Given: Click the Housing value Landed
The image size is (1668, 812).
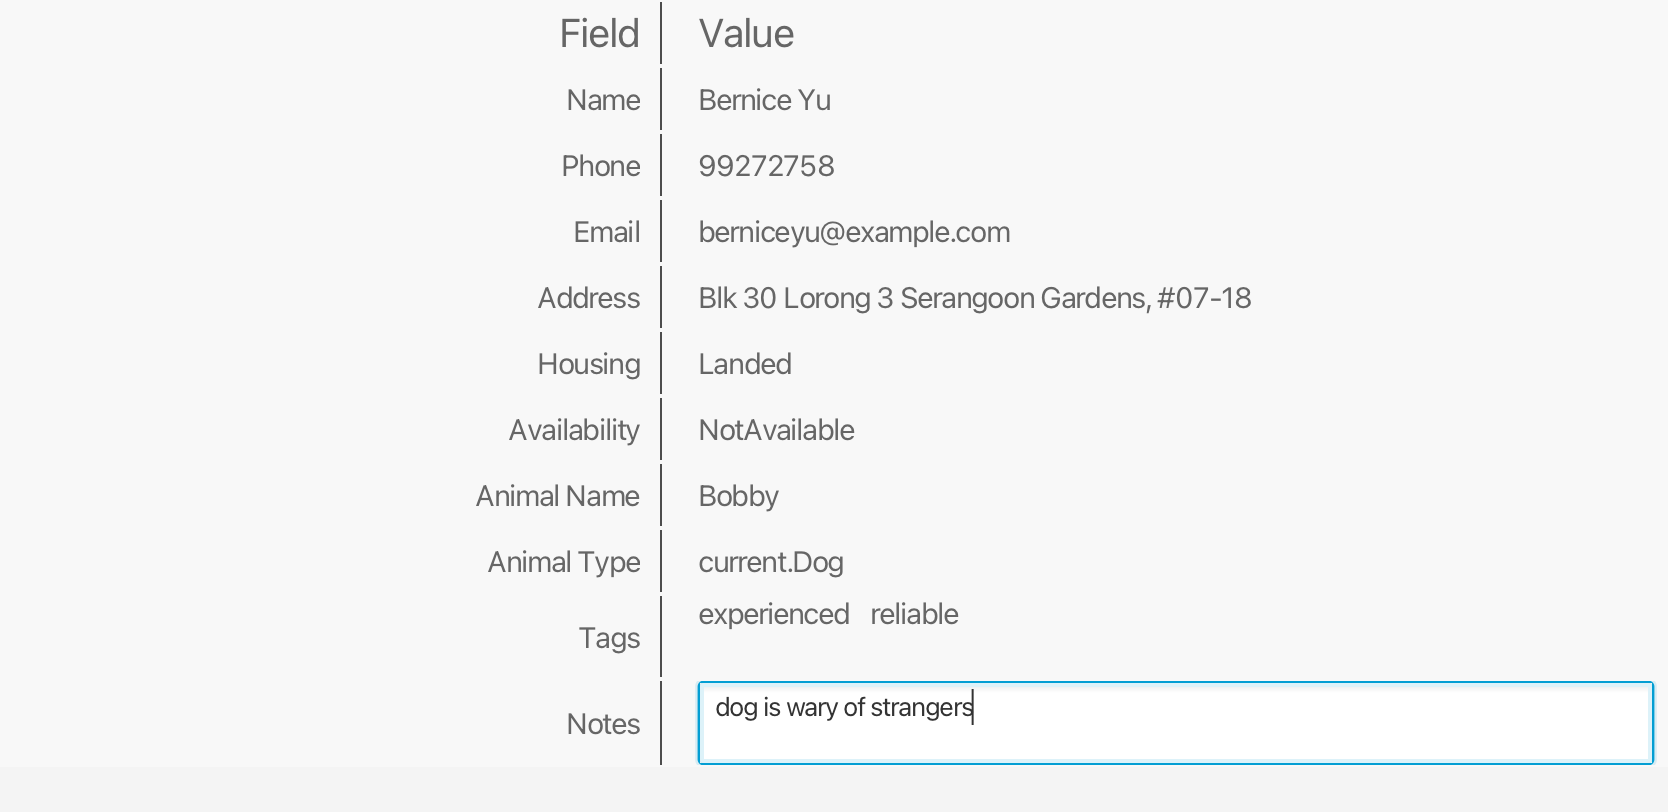Looking at the screenshot, I should coord(745,364).
